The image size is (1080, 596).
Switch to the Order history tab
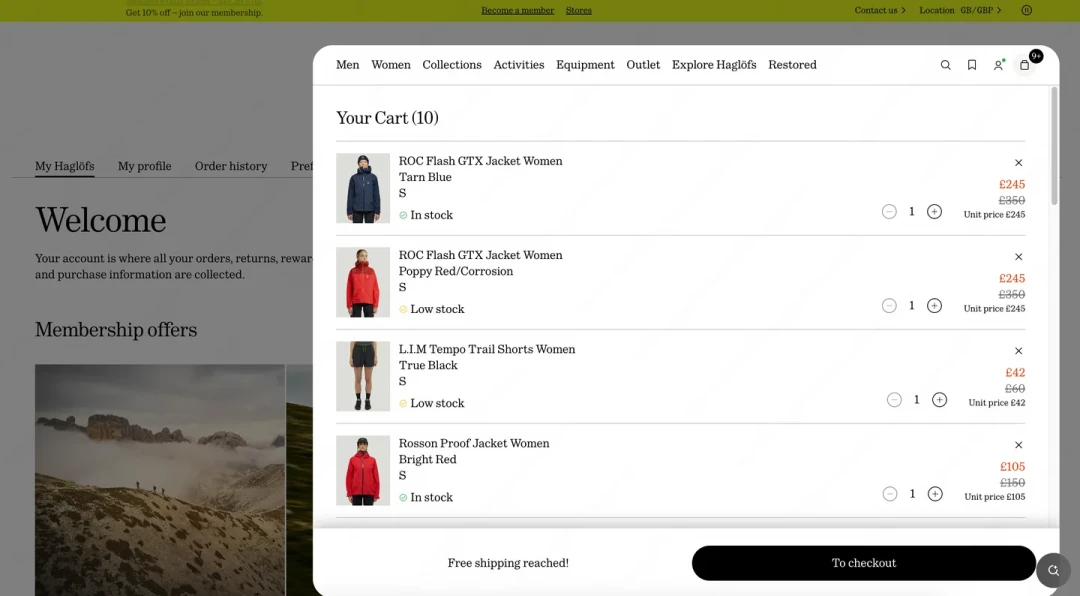click(231, 166)
